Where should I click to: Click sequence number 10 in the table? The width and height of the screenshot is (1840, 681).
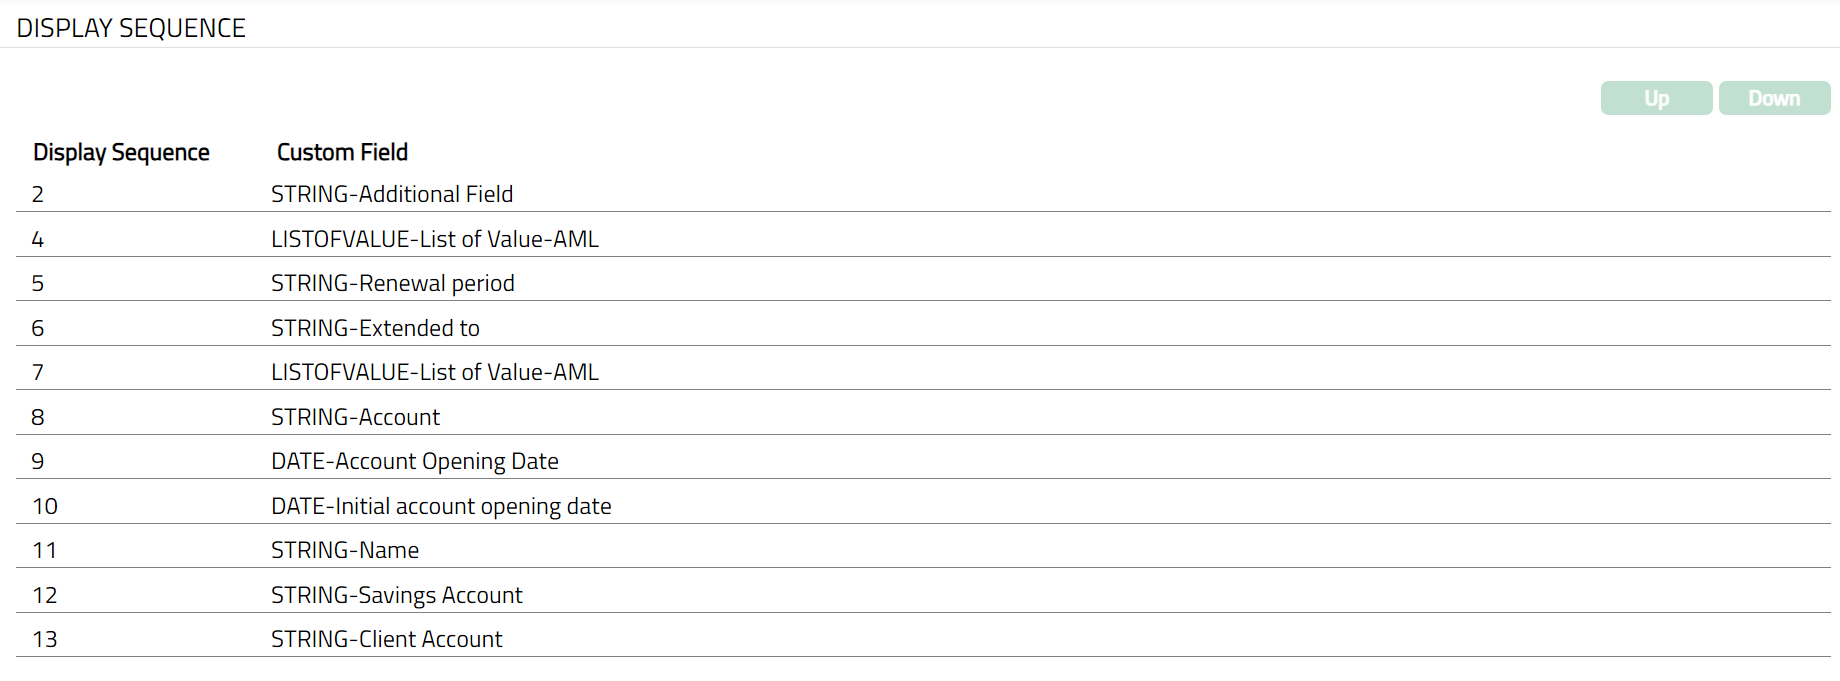click(x=45, y=506)
